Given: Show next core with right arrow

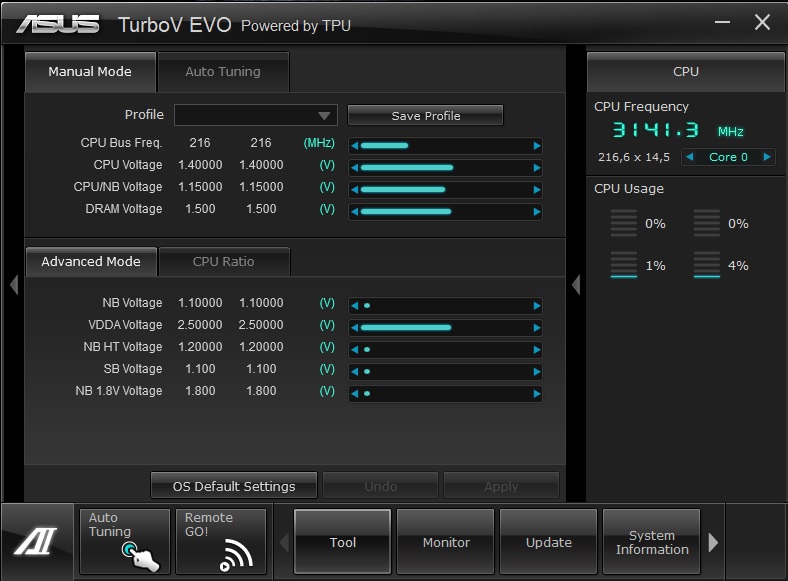Looking at the screenshot, I should tap(767, 157).
